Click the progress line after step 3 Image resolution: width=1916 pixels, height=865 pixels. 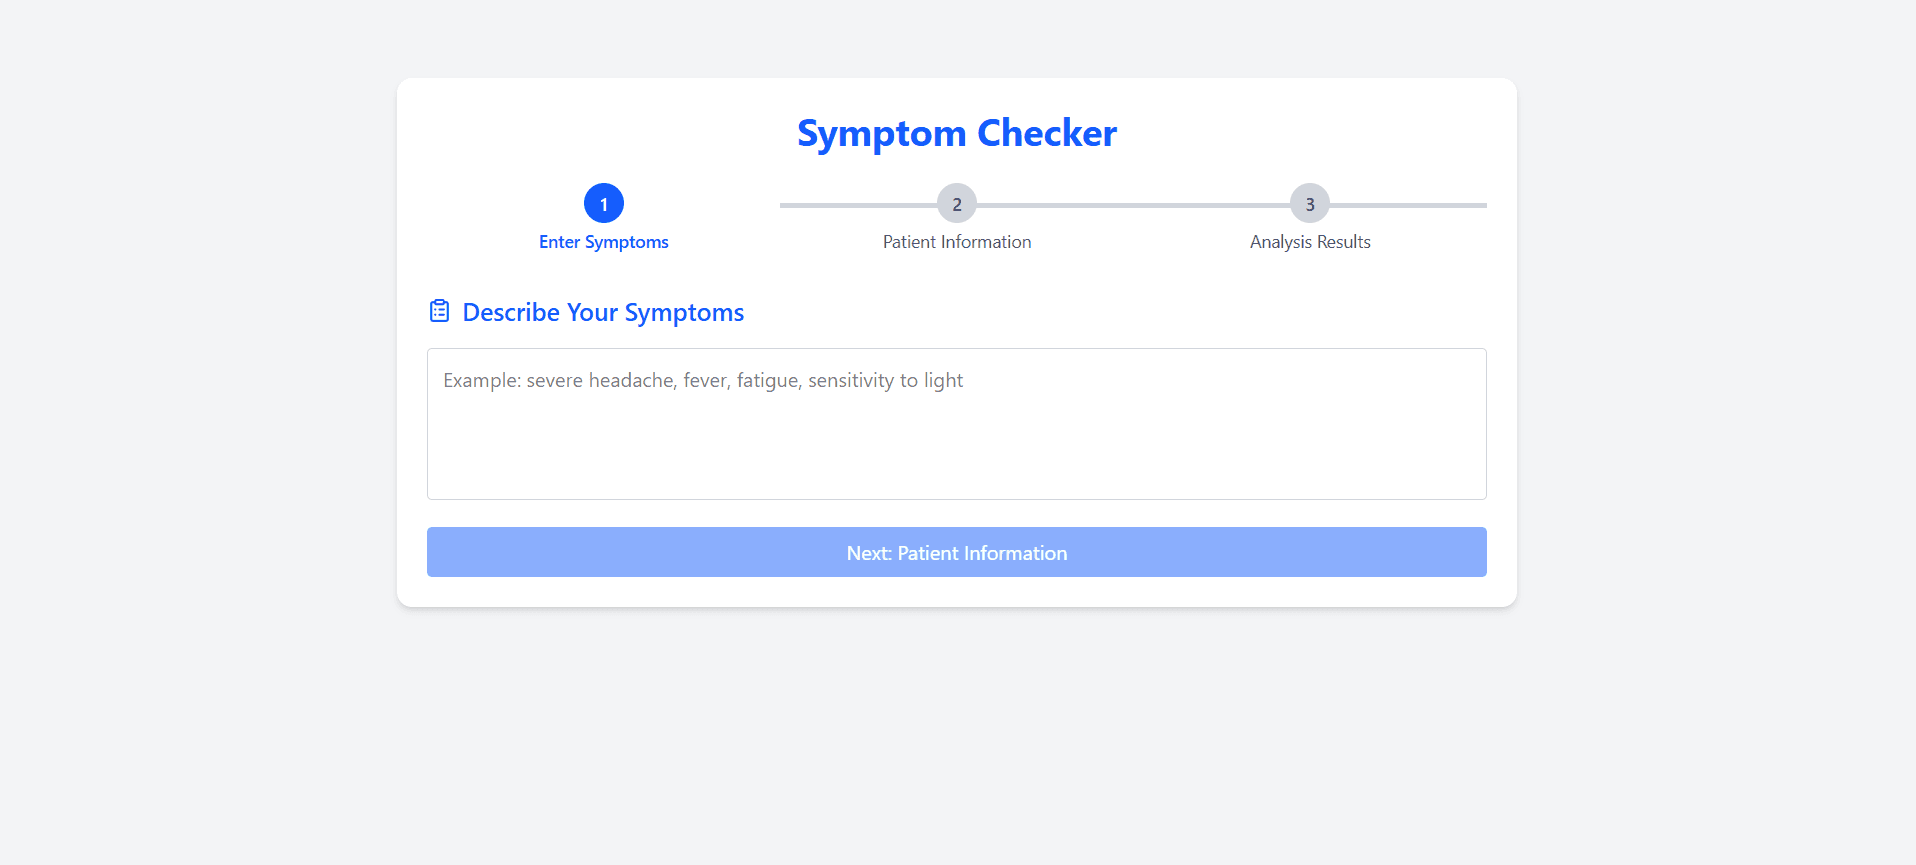[x=1408, y=205]
